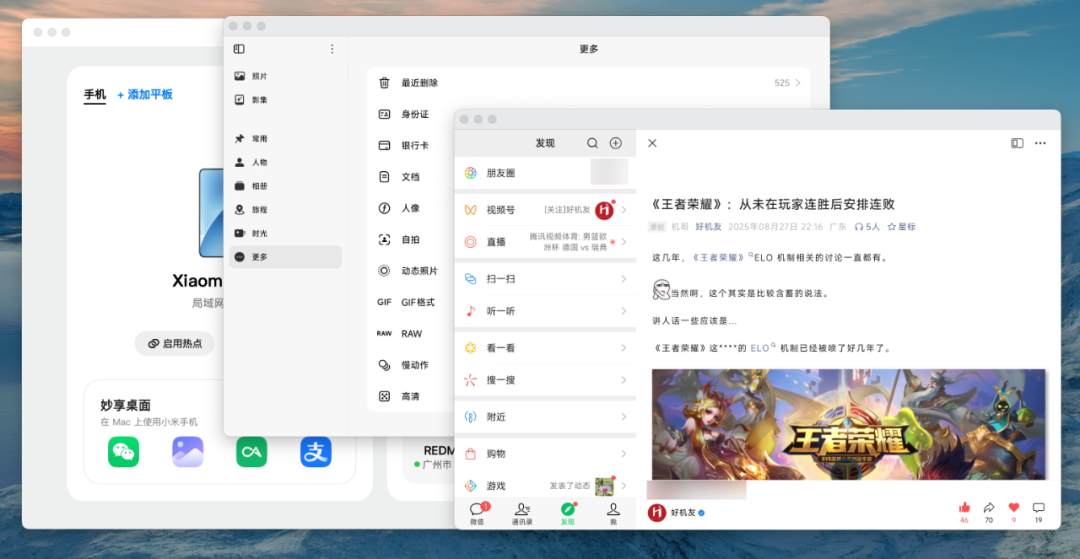Open RAW category
1080x559 pixels.
410,334
